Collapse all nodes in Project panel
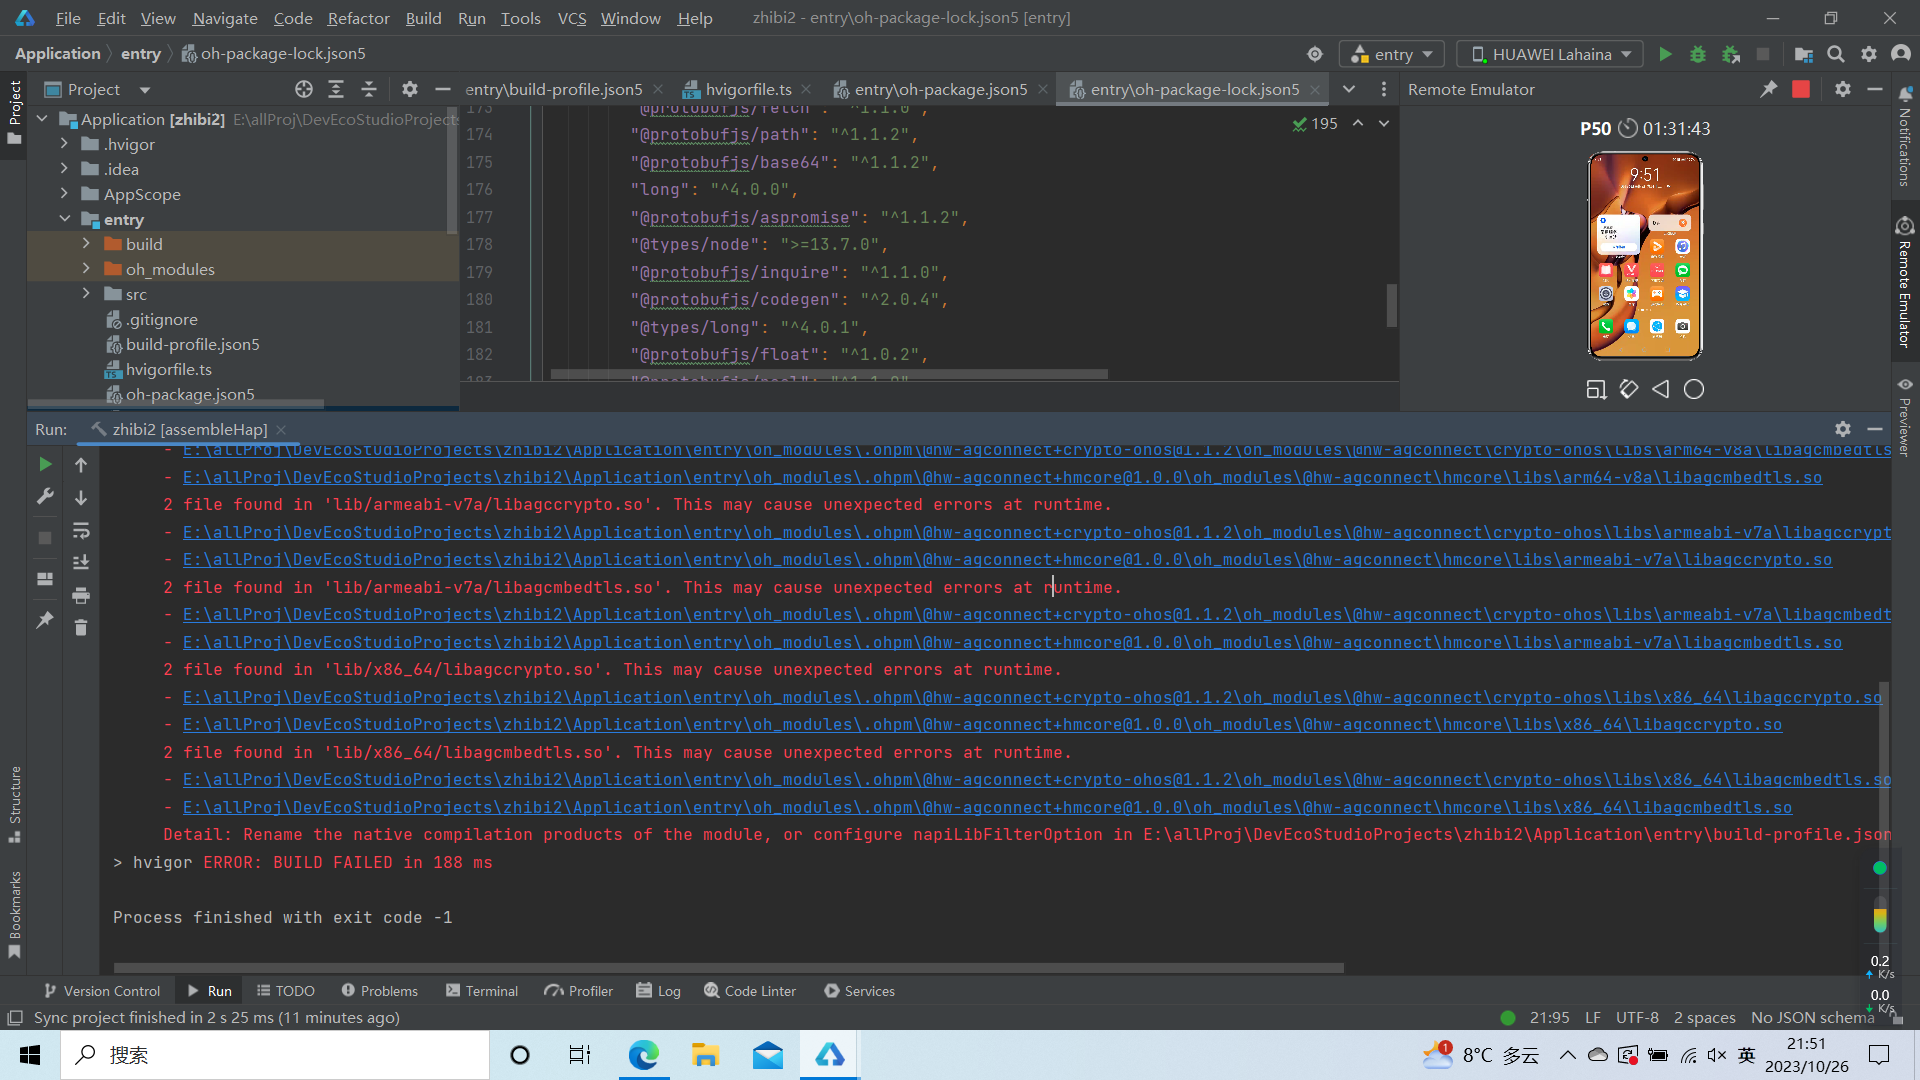The image size is (1920, 1080). (x=369, y=89)
